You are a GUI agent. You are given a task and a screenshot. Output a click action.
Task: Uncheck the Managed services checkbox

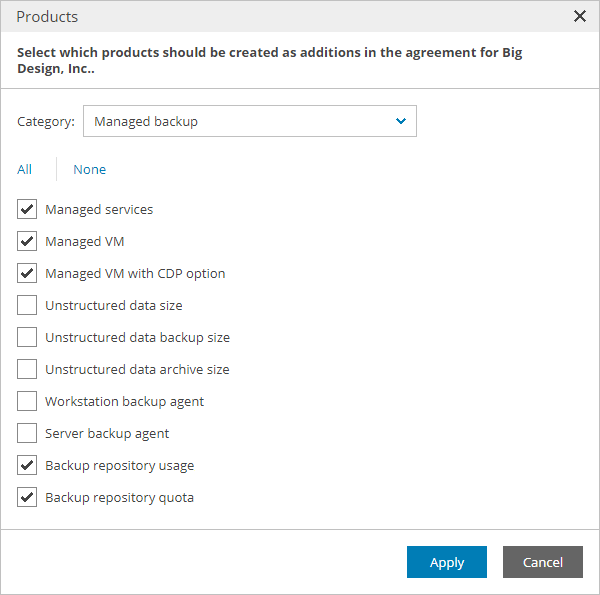pyautogui.click(x=27, y=209)
